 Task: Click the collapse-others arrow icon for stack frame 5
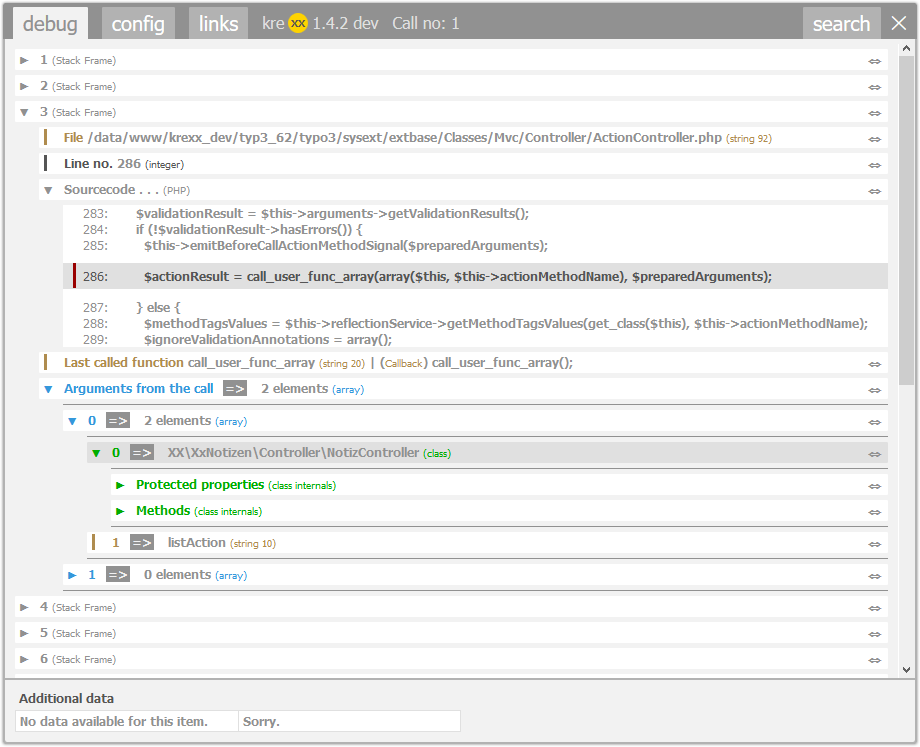pyautogui.click(x=875, y=634)
